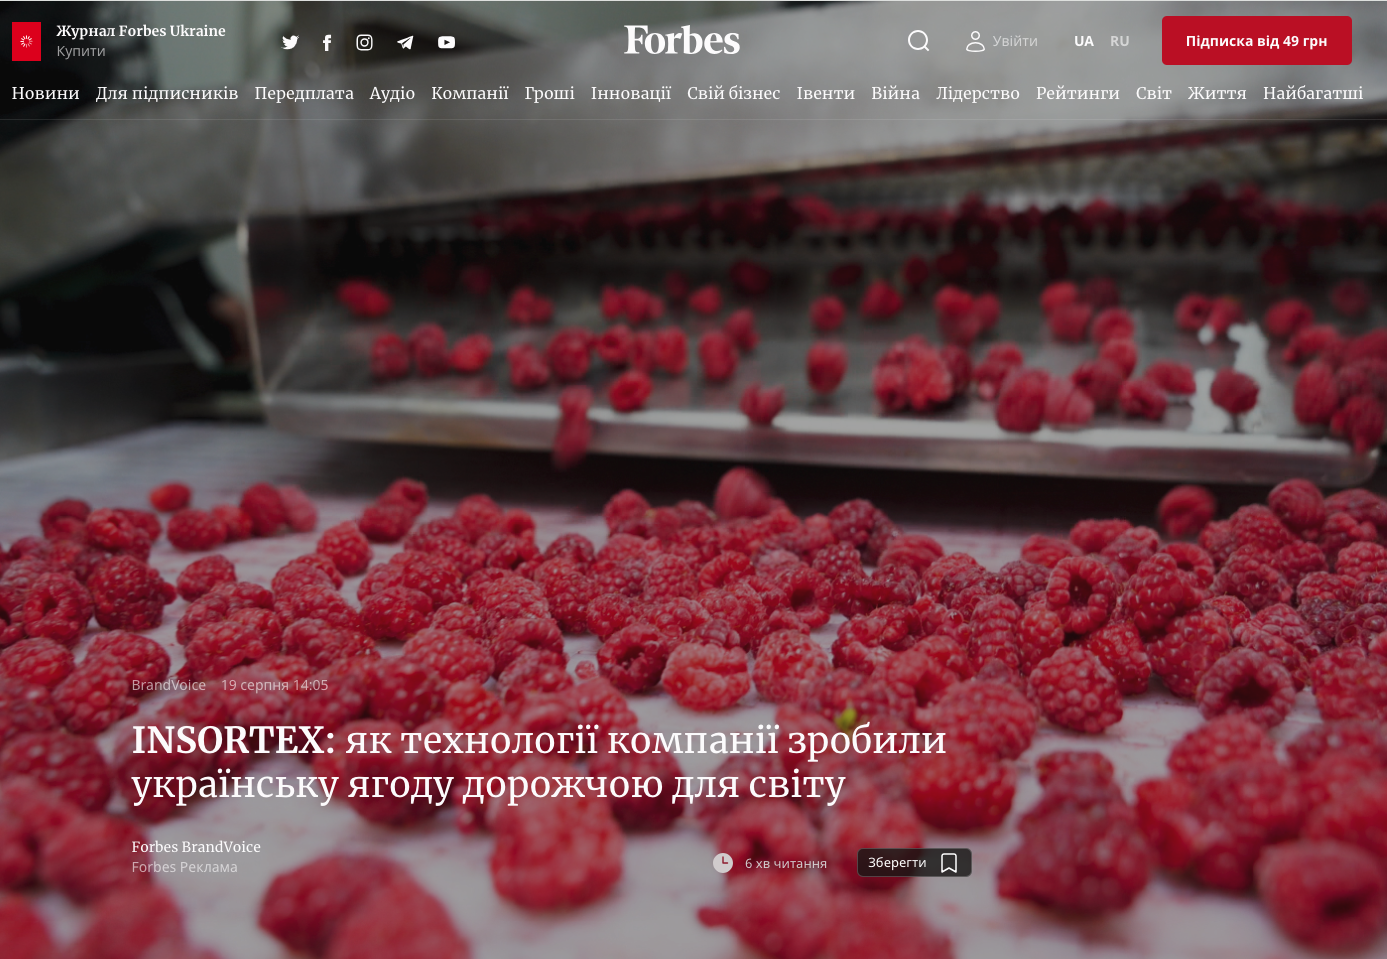This screenshot has height=959, width=1387.
Task: Click the Купити magazine link
Action: (x=81, y=51)
